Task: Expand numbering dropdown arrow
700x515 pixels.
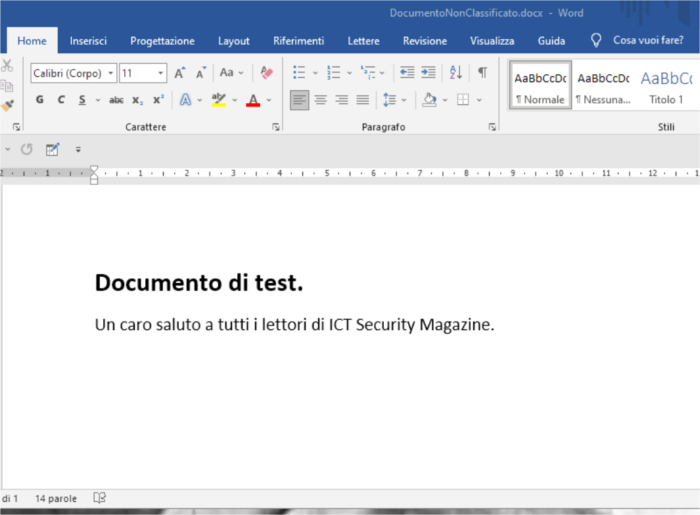Action: pos(349,73)
